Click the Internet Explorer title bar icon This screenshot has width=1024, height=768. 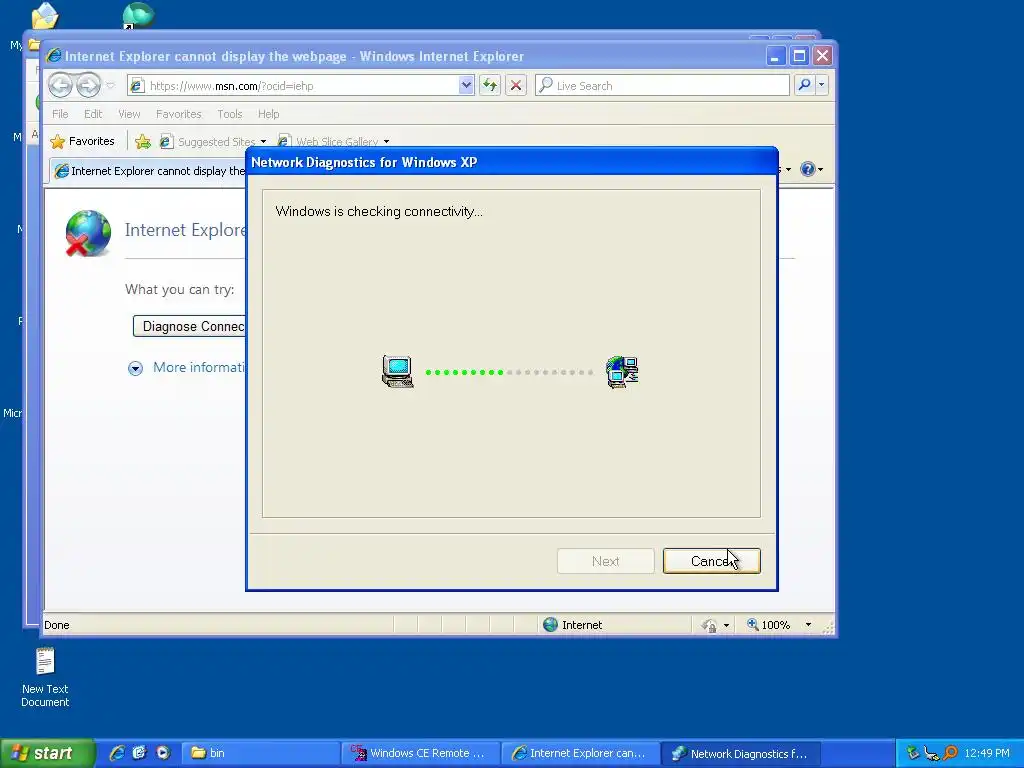(x=54, y=56)
